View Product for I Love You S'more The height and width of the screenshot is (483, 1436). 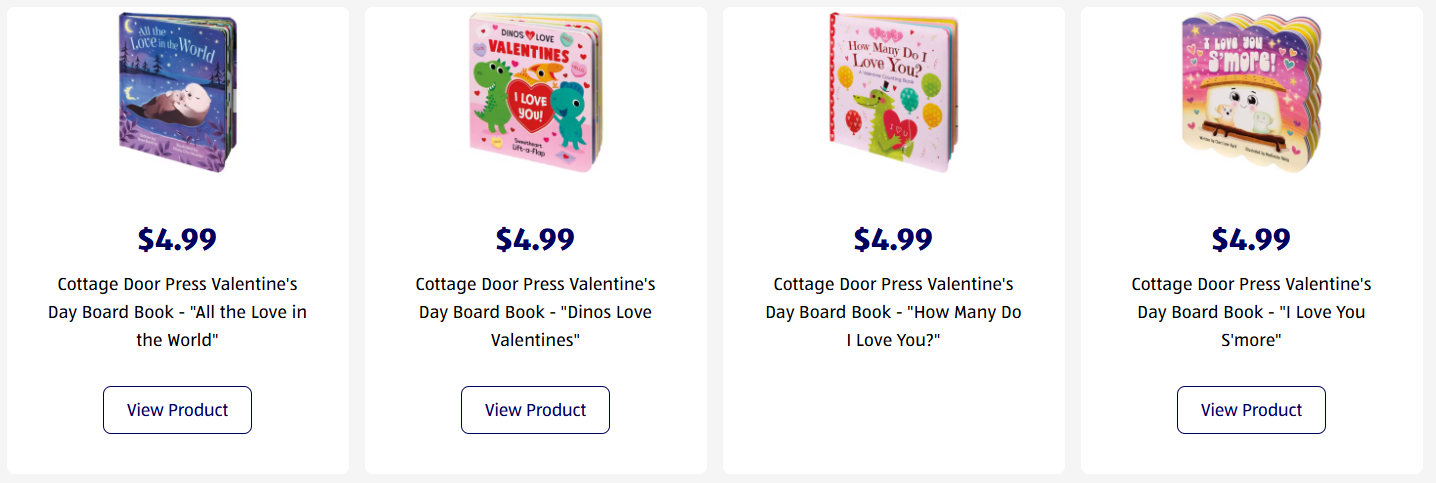1251,410
